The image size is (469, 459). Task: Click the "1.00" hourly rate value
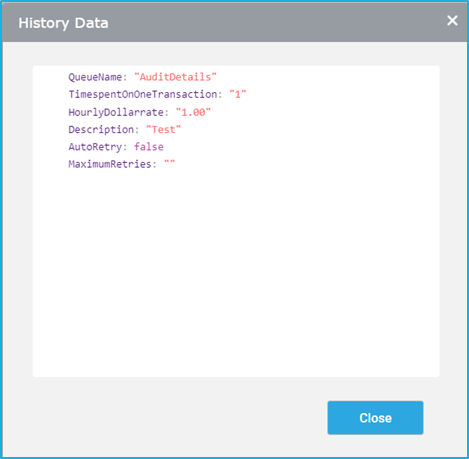click(193, 112)
